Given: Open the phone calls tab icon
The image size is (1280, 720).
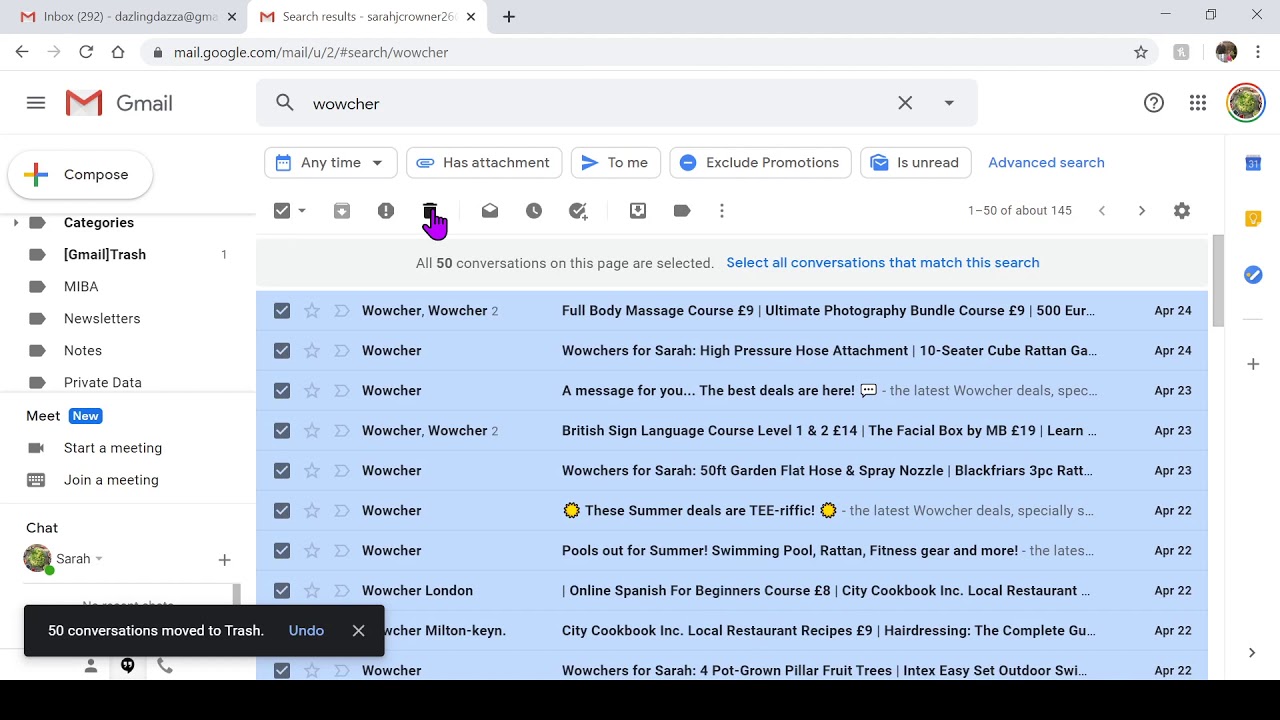Looking at the screenshot, I should pyautogui.click(x=165, y=666).
